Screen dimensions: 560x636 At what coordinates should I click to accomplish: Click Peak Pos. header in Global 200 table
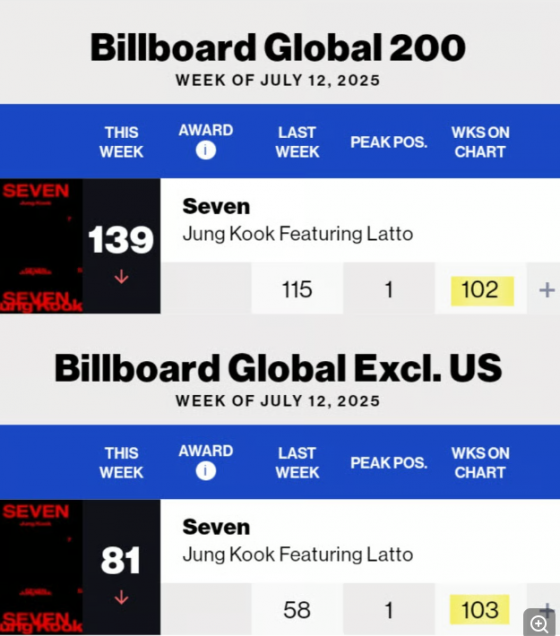[x=389, y=142]
